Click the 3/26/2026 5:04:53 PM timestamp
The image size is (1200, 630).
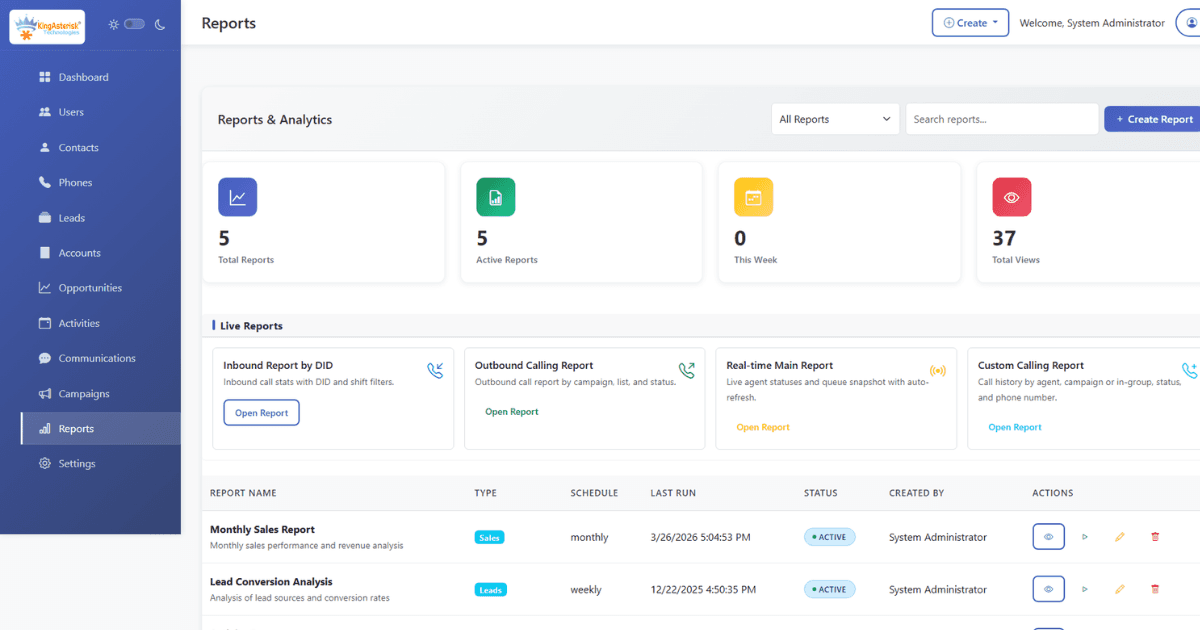(x=700, y=538)
